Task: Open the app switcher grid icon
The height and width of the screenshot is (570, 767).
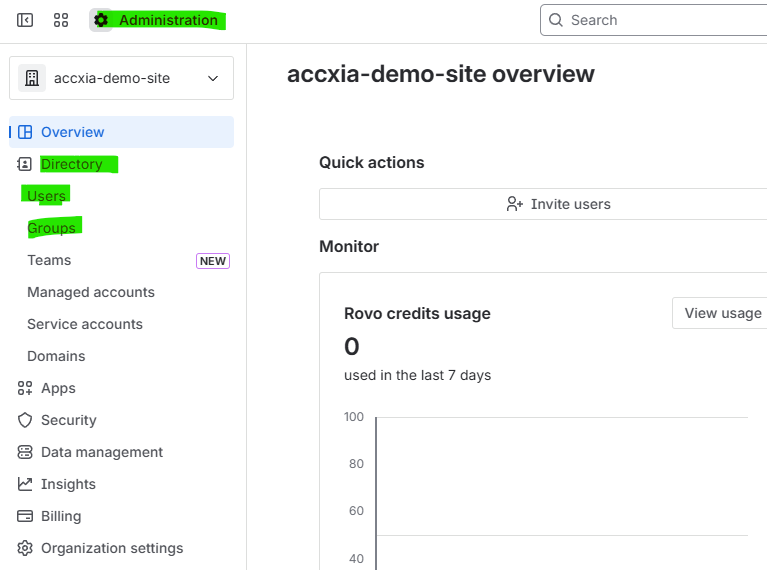Action: click(x=61, y=20)
